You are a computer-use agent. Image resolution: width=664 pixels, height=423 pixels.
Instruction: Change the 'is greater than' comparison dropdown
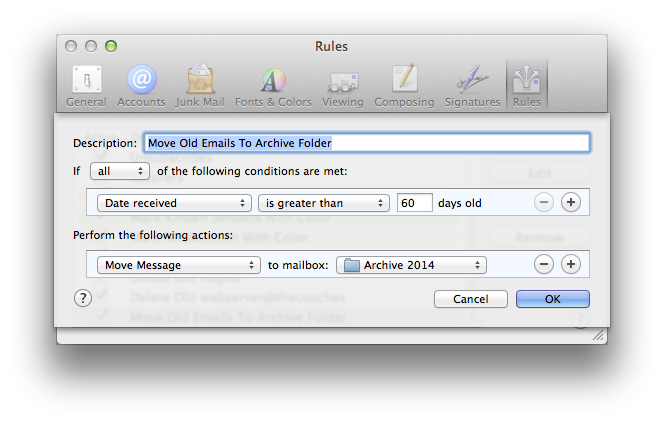pyautogui.click(x=324, y=203)
